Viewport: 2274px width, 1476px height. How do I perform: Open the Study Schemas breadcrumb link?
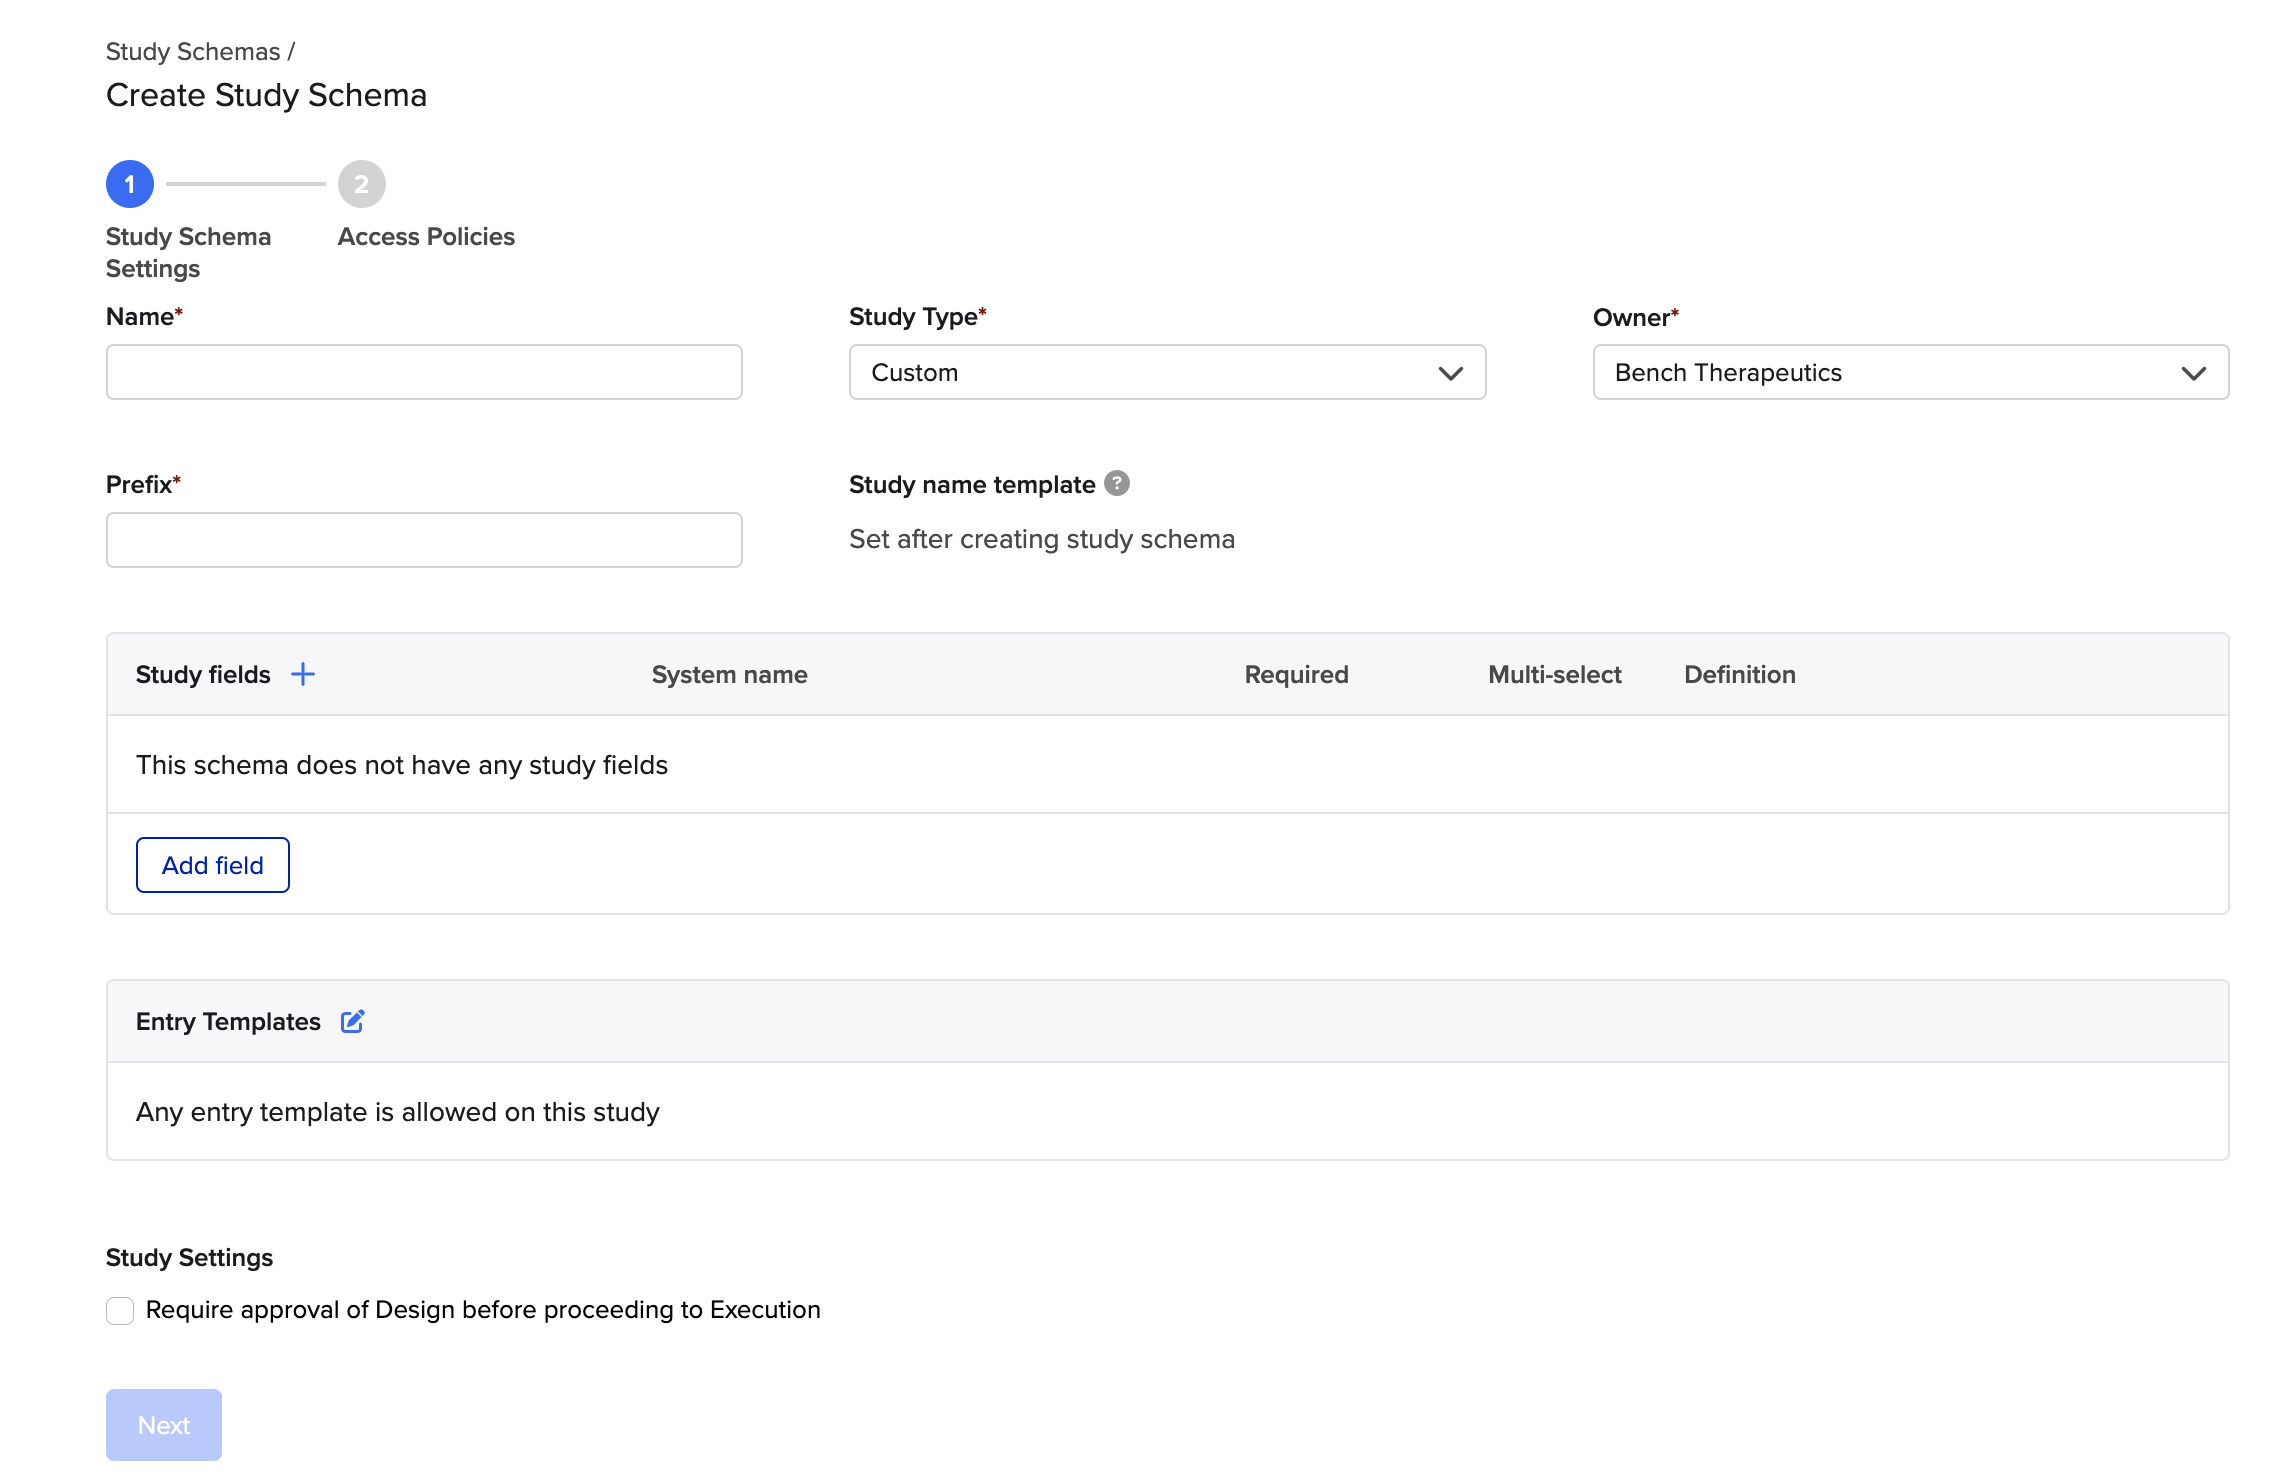[193, 52]
